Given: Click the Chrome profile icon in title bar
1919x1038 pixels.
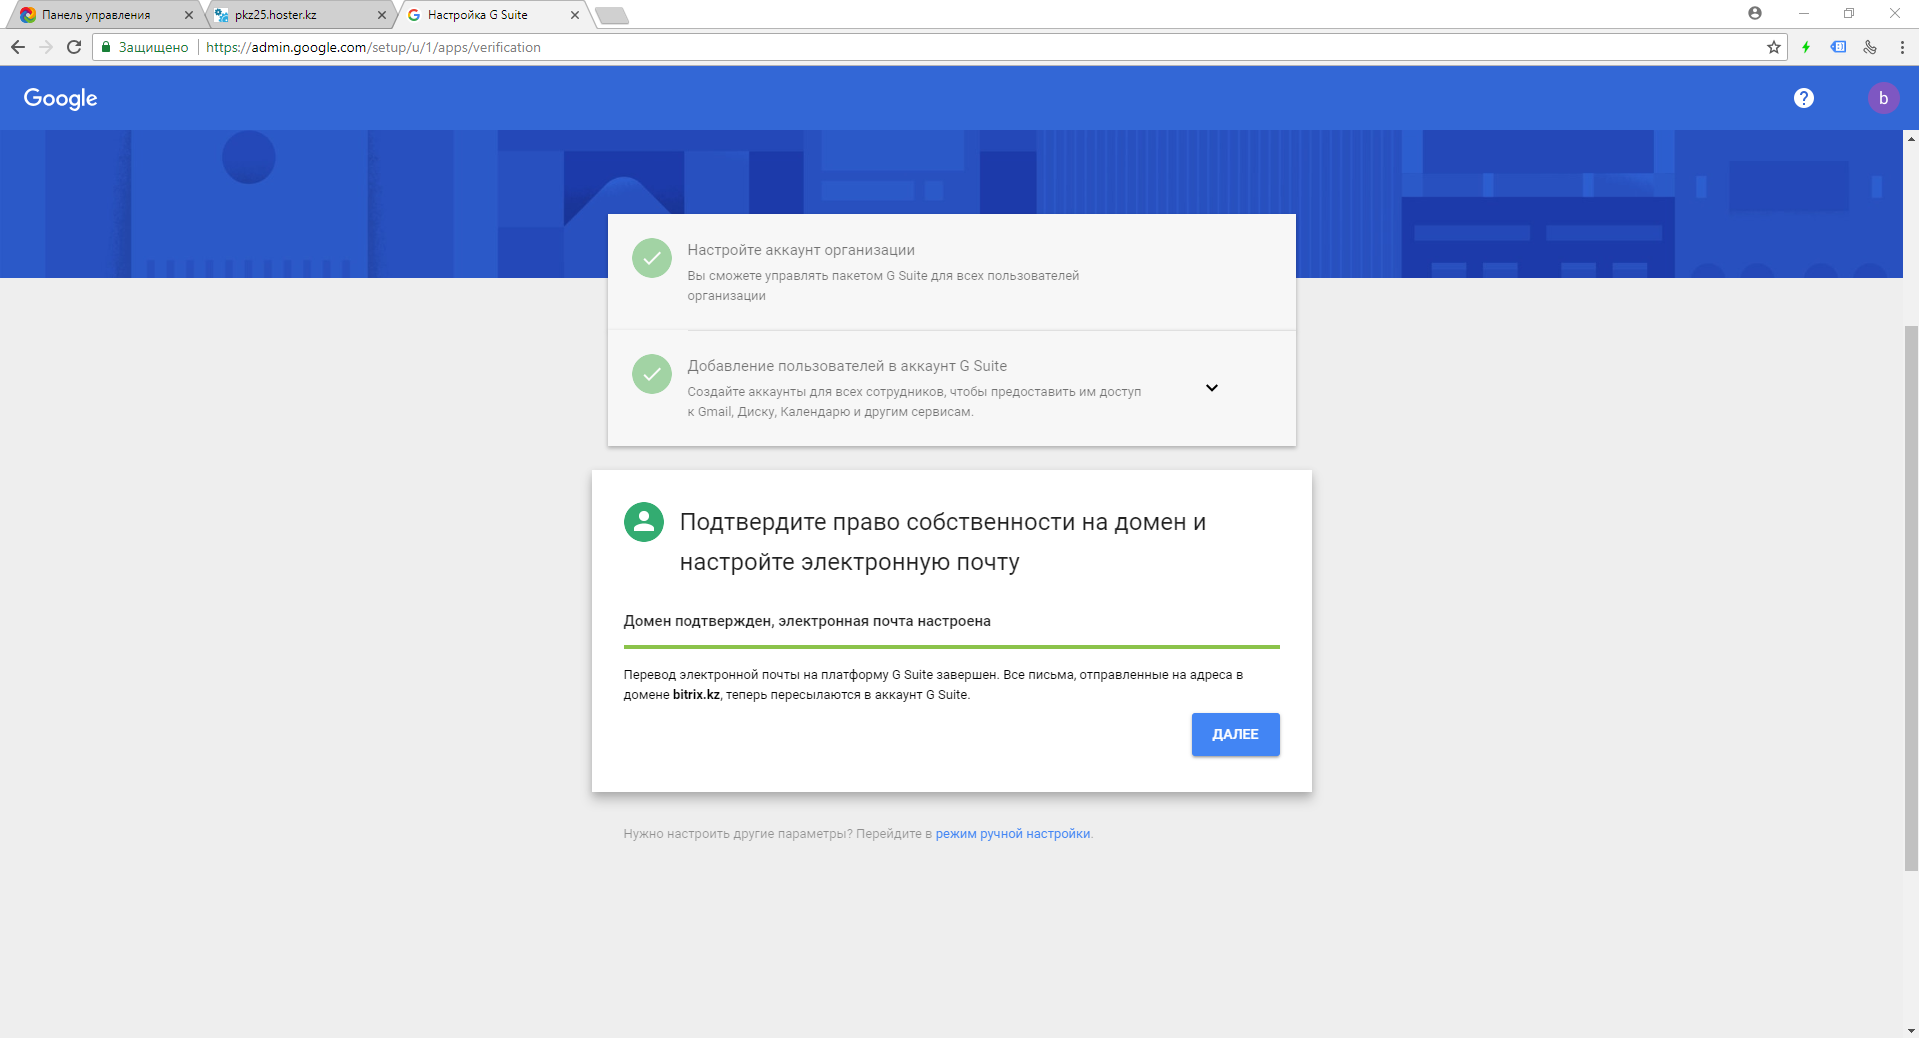Looking at the screenshot, I should (x=1754, y=13).
